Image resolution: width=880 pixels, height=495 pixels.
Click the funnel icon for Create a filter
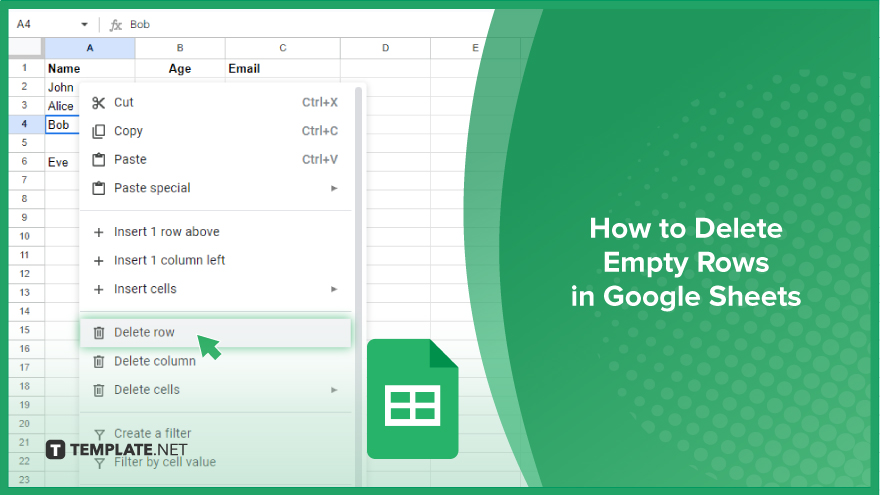click(99, 434)
